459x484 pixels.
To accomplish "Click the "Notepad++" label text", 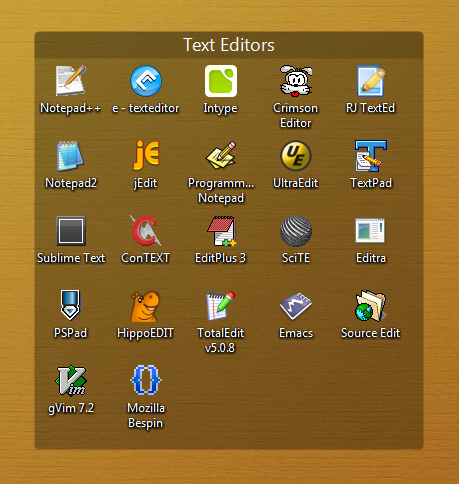I will coord(70,108).
